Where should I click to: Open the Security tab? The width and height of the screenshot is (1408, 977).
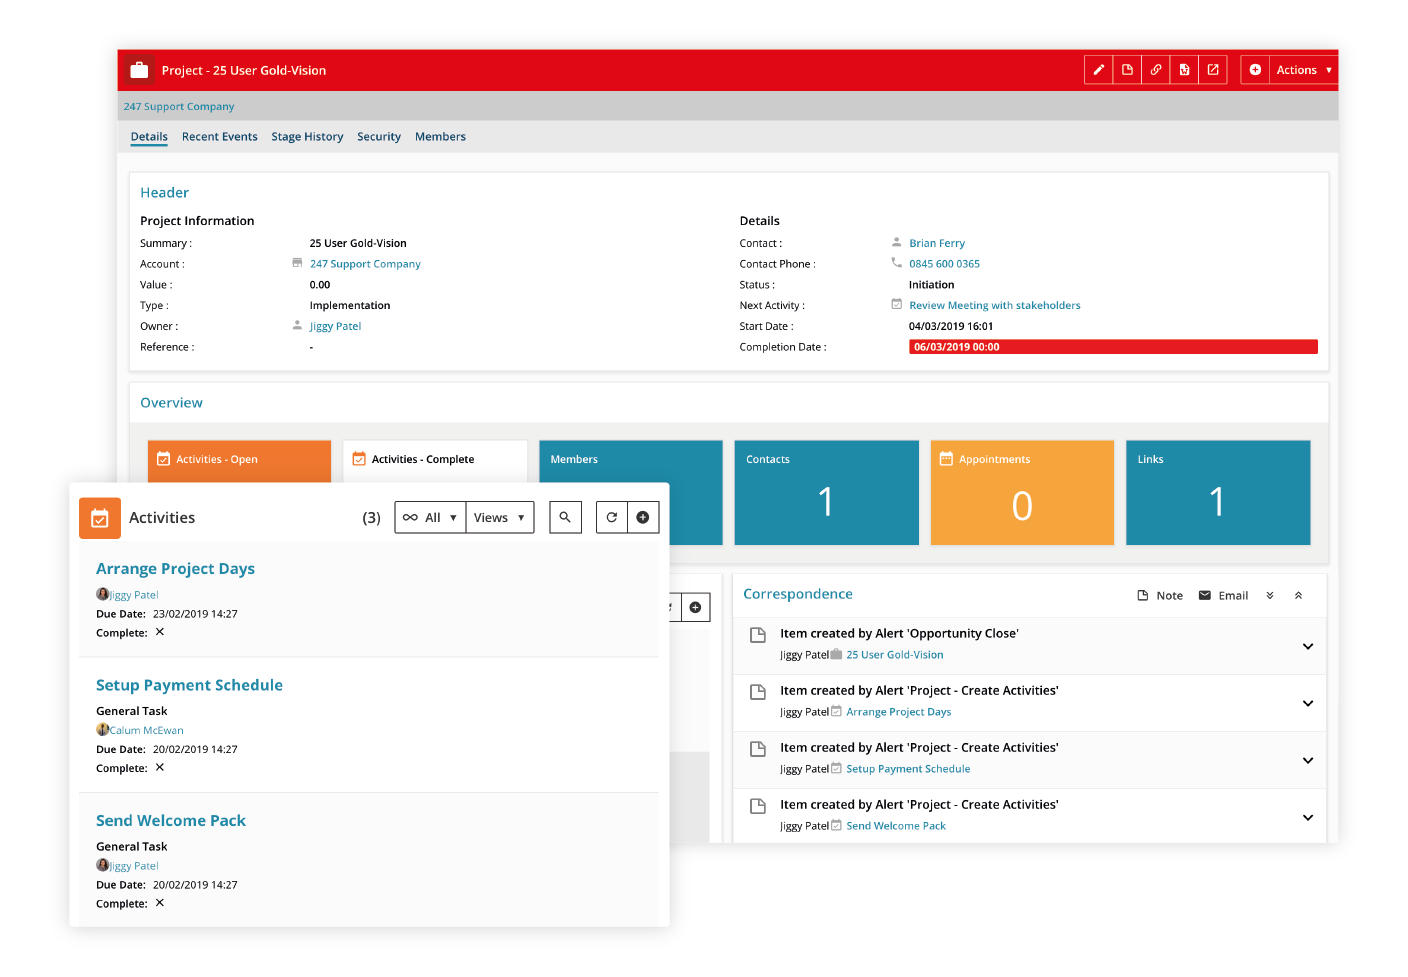pyautogui.click(x=379, y=137)
